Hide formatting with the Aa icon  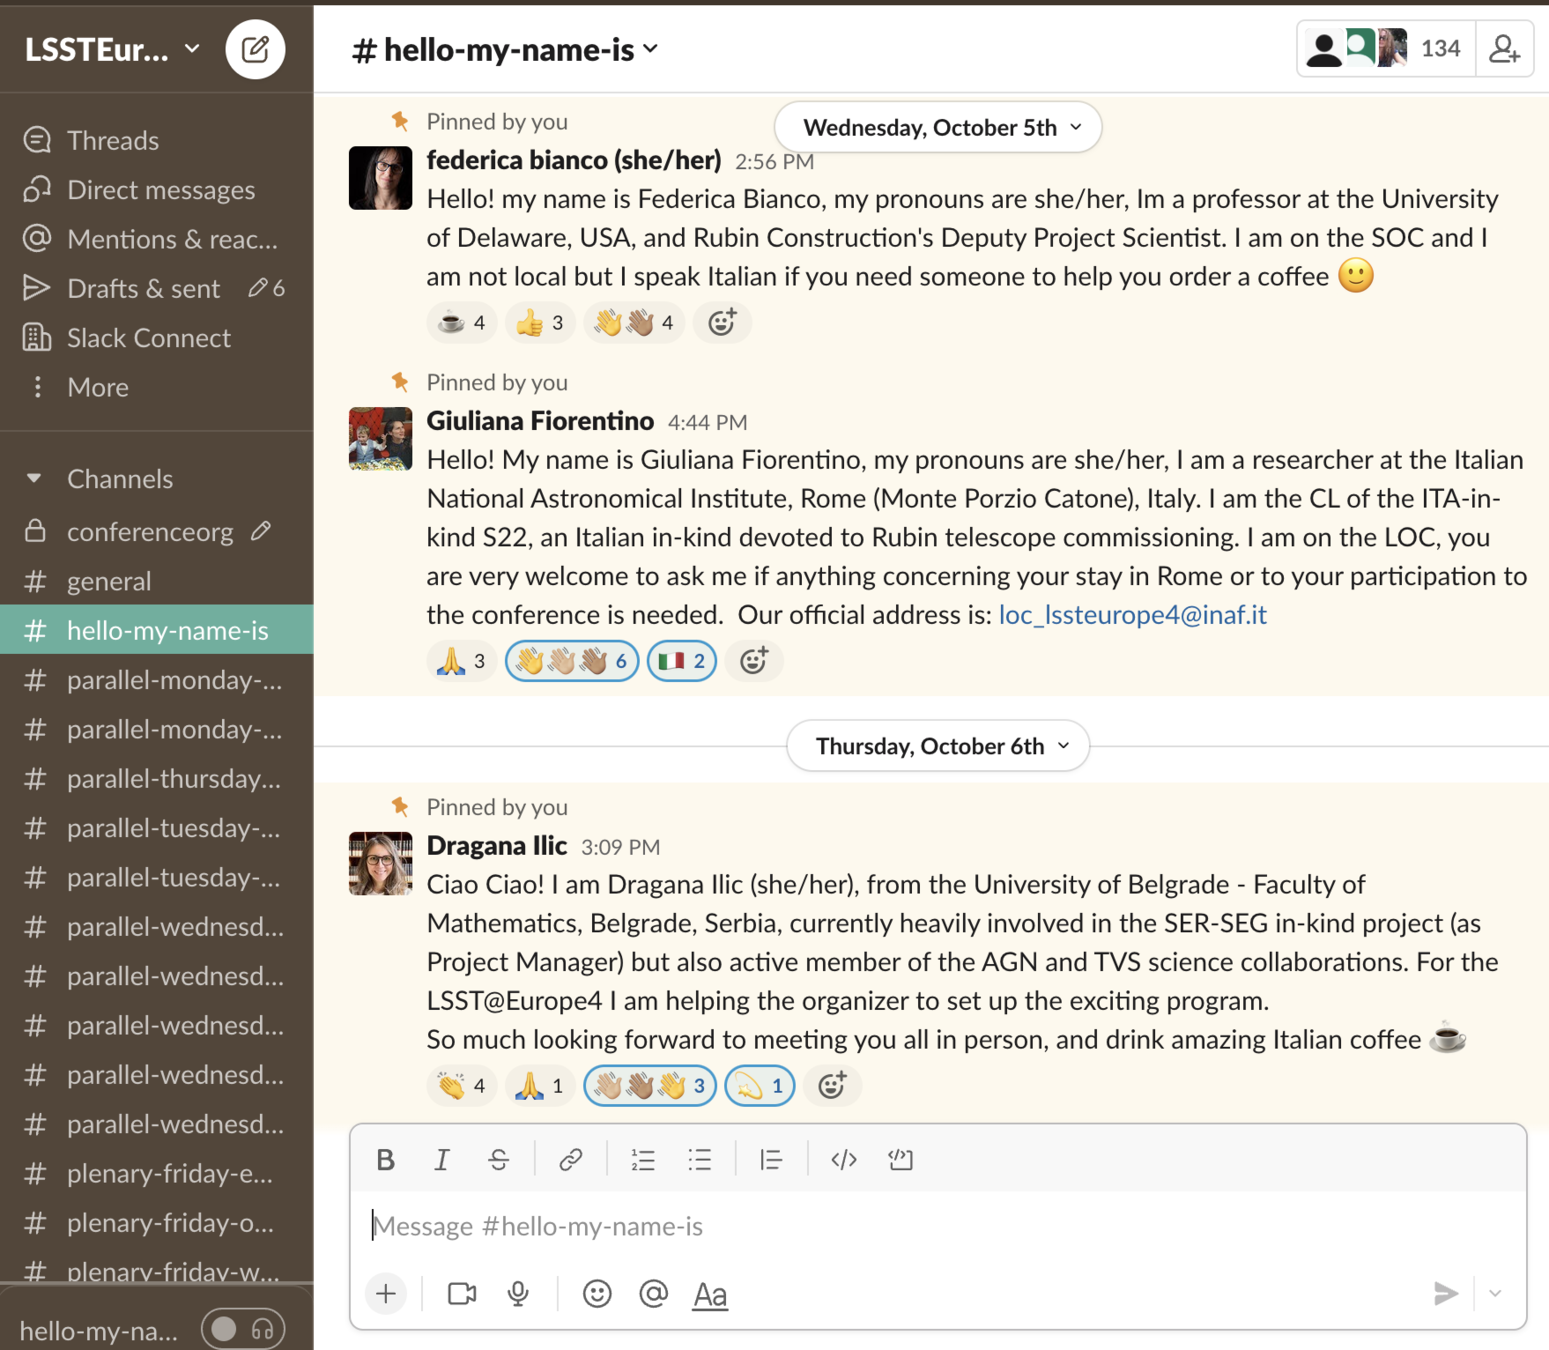710,1294
